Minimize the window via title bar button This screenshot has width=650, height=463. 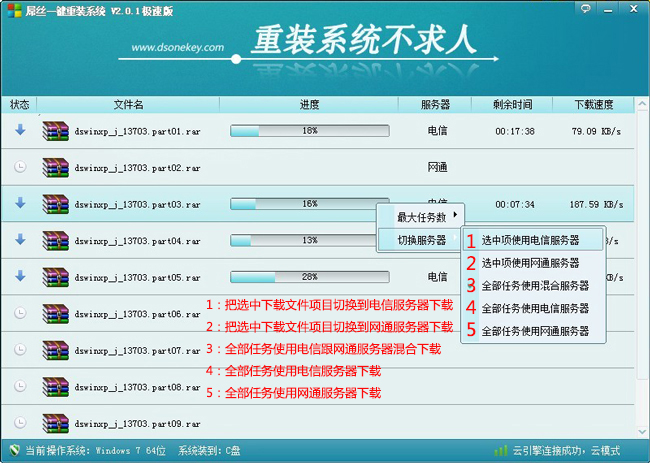(x=608, y=9)
